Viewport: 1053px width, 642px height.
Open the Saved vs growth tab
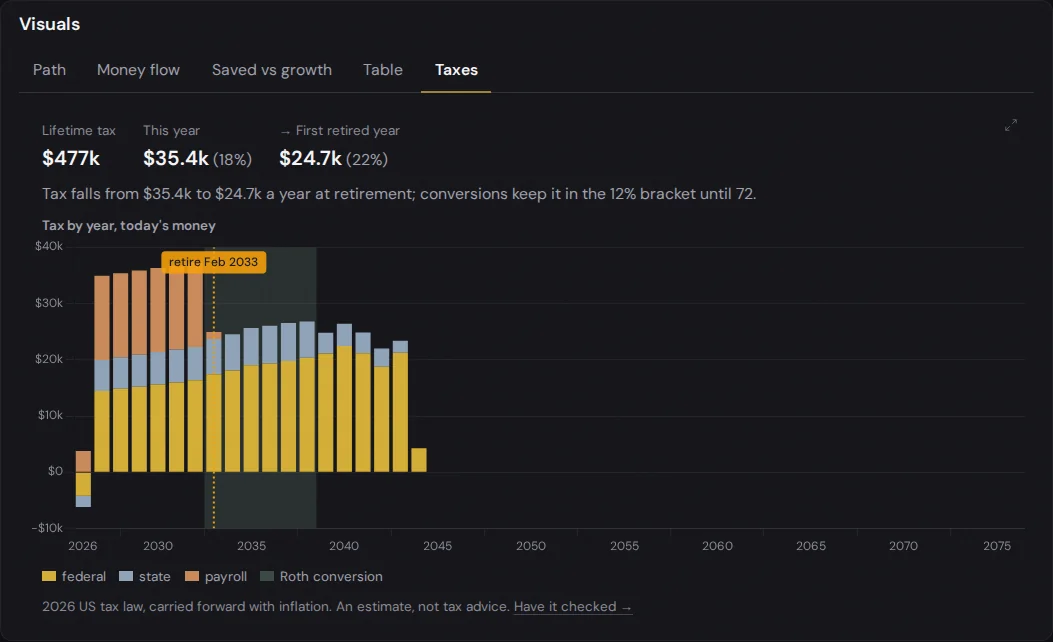(x=272, y=70)
